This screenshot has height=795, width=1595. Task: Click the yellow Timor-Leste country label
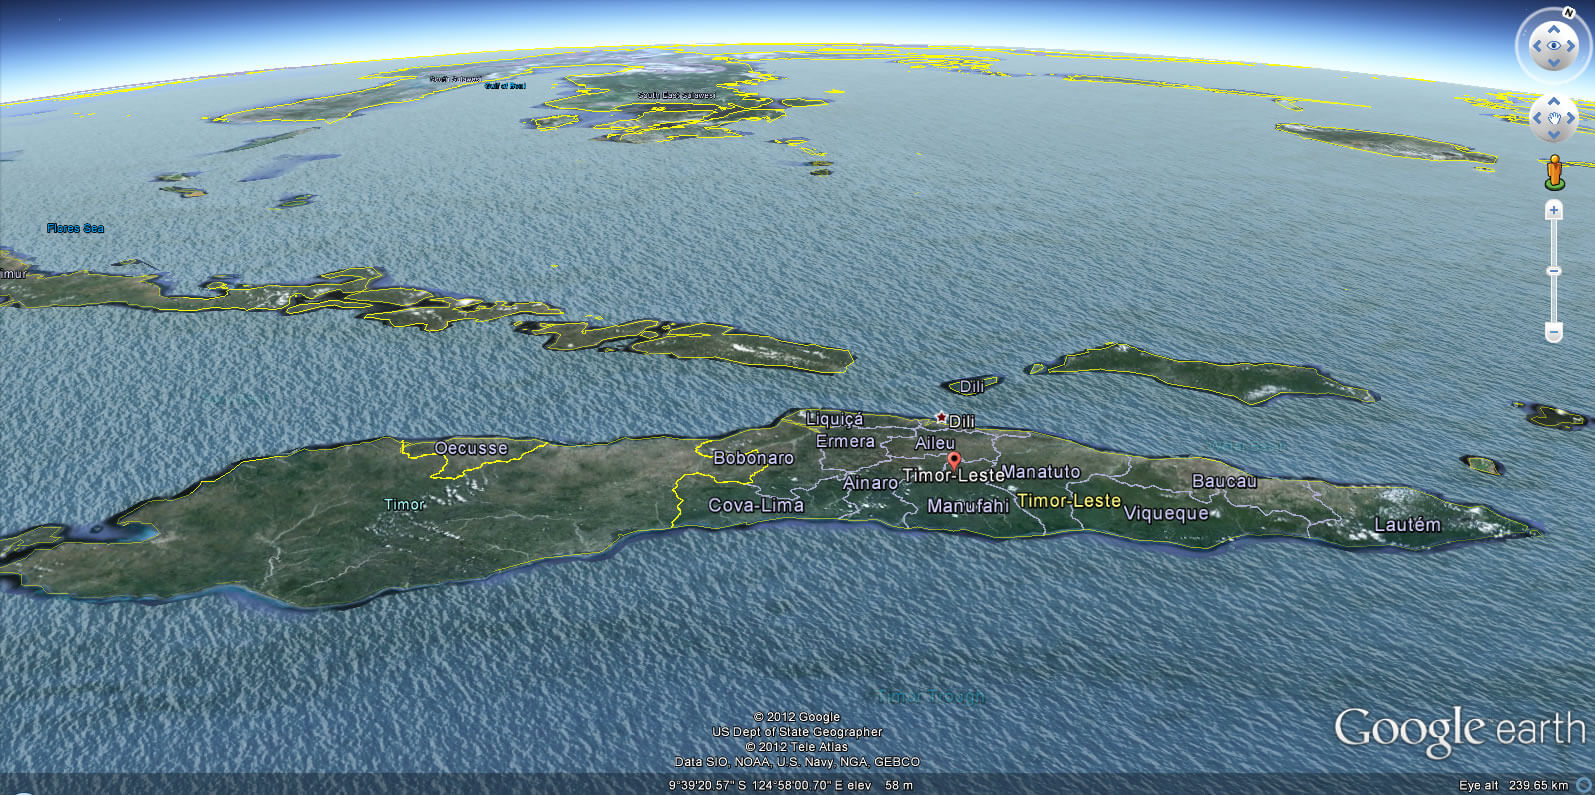(x=1068, y=500)
